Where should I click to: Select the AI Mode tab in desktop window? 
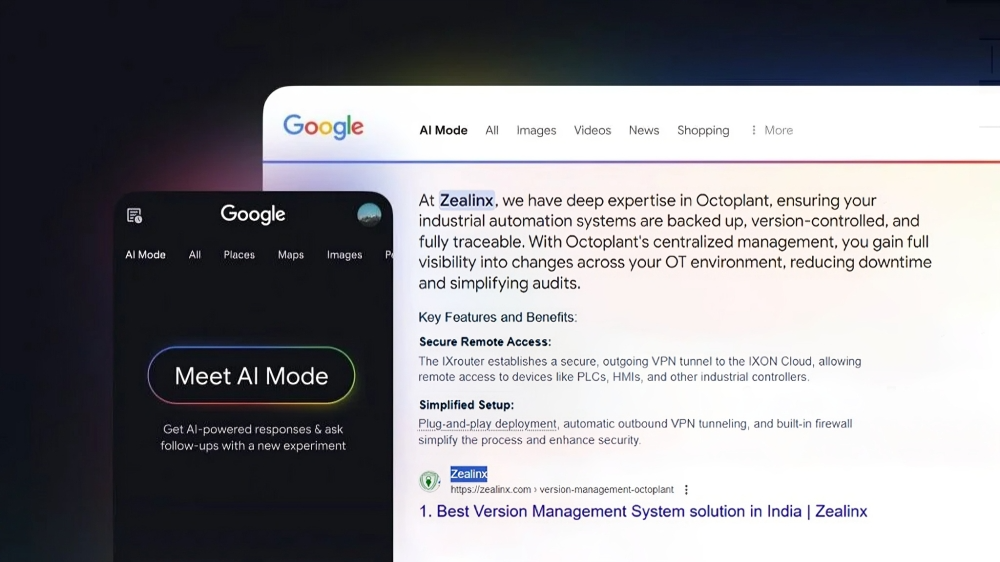[443, 130]
